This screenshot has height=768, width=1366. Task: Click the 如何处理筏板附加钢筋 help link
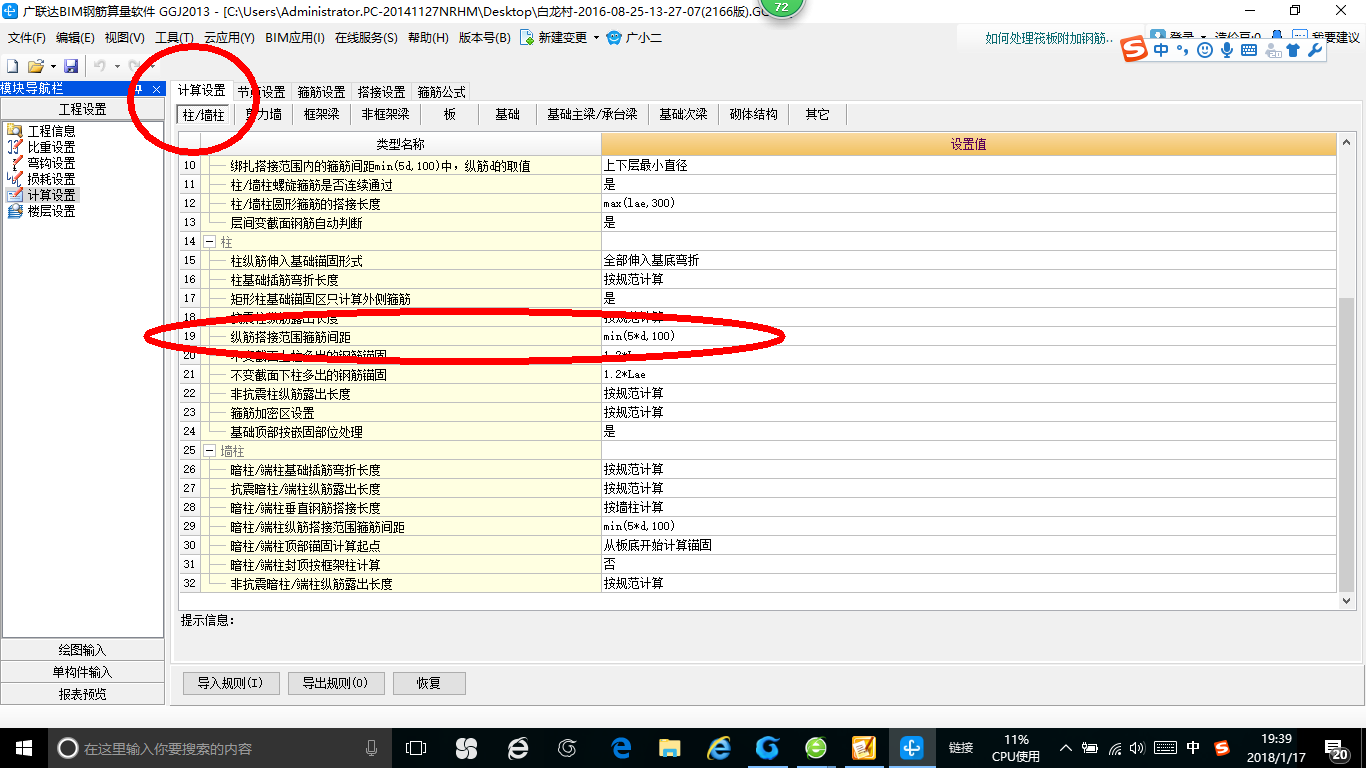point(1050,38)
